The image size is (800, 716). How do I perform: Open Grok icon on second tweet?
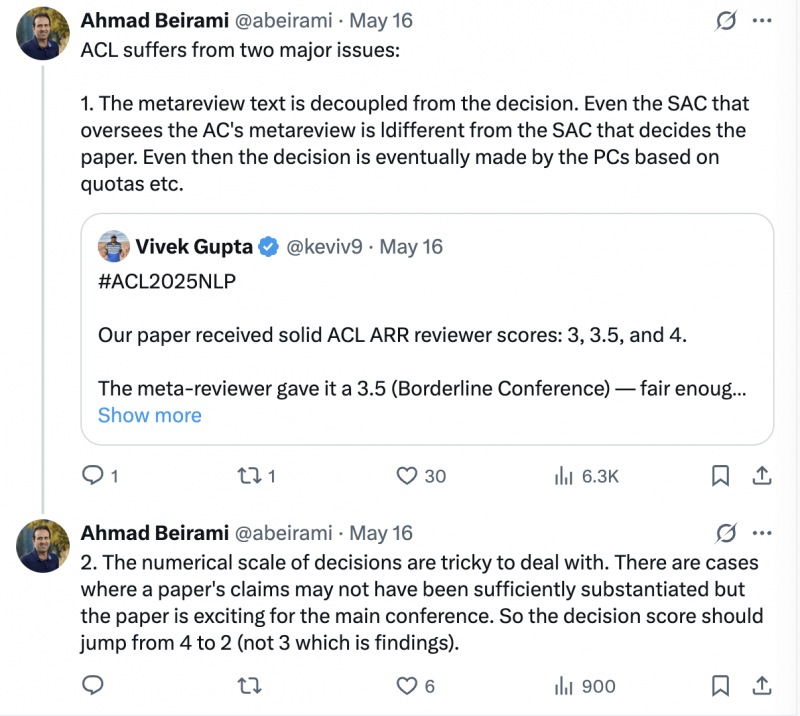pyautogui.click(x=726, y=533)
